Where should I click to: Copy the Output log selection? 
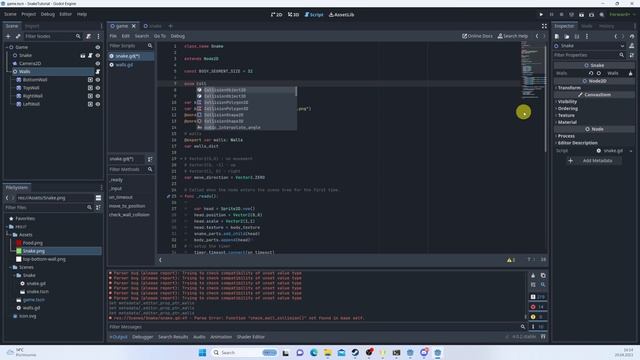click(543, 276)
